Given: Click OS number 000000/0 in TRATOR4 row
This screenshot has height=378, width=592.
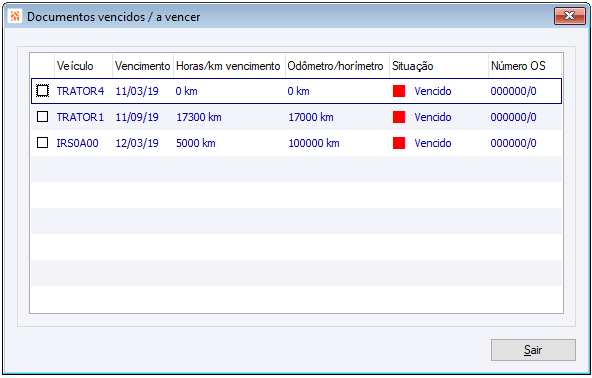Looking at the screenshot, I should click(513, 91).
